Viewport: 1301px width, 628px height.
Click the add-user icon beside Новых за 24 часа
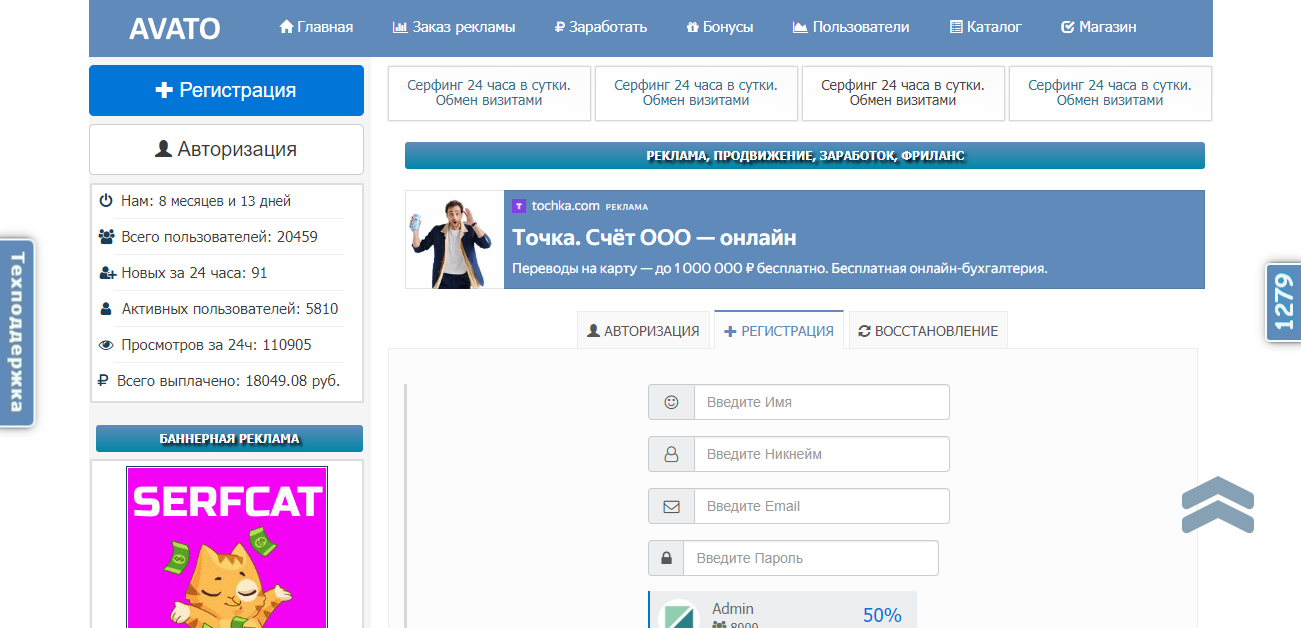107,273
